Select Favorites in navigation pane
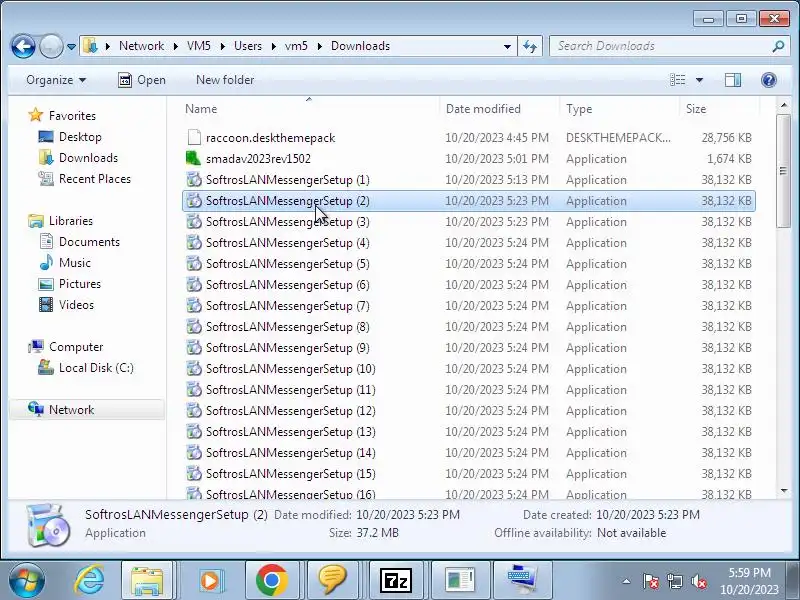Image resolution: width=800 pixels, height=600 pixels. tap(72, 116)
